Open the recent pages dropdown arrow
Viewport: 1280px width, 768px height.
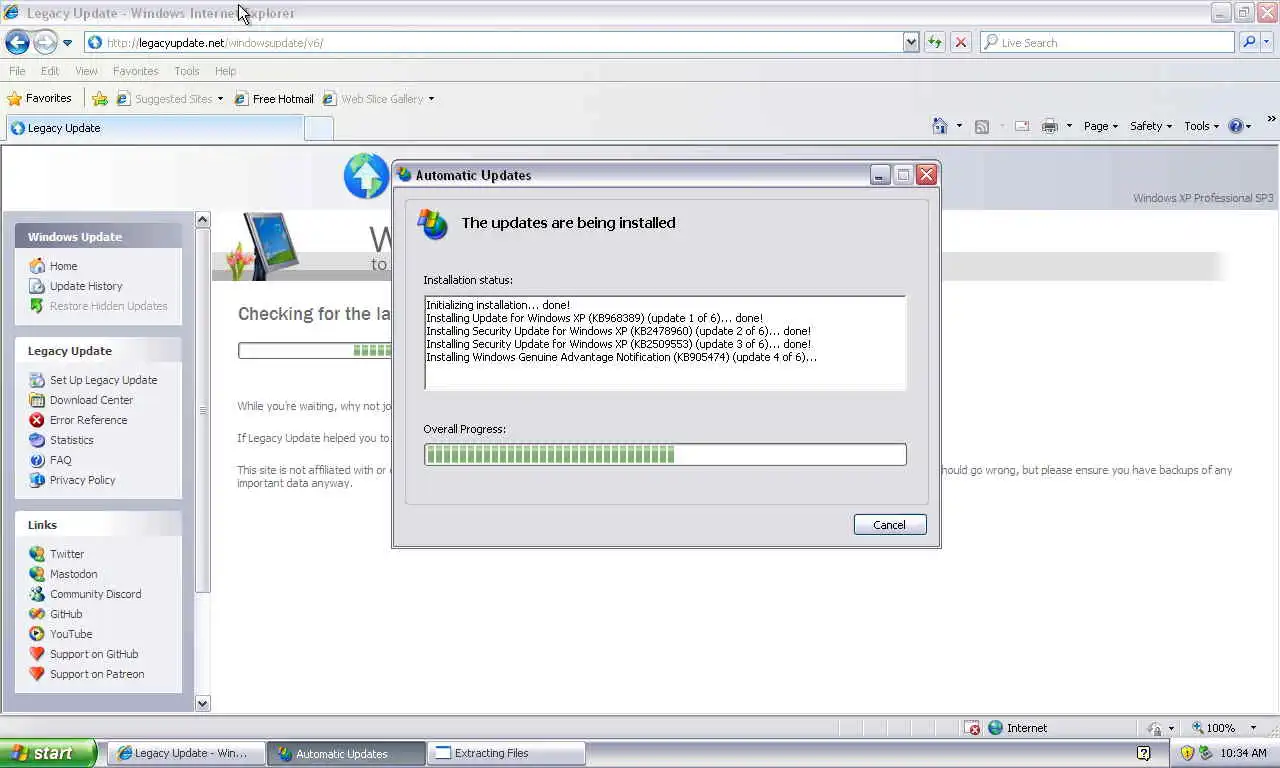click(67, 43)
